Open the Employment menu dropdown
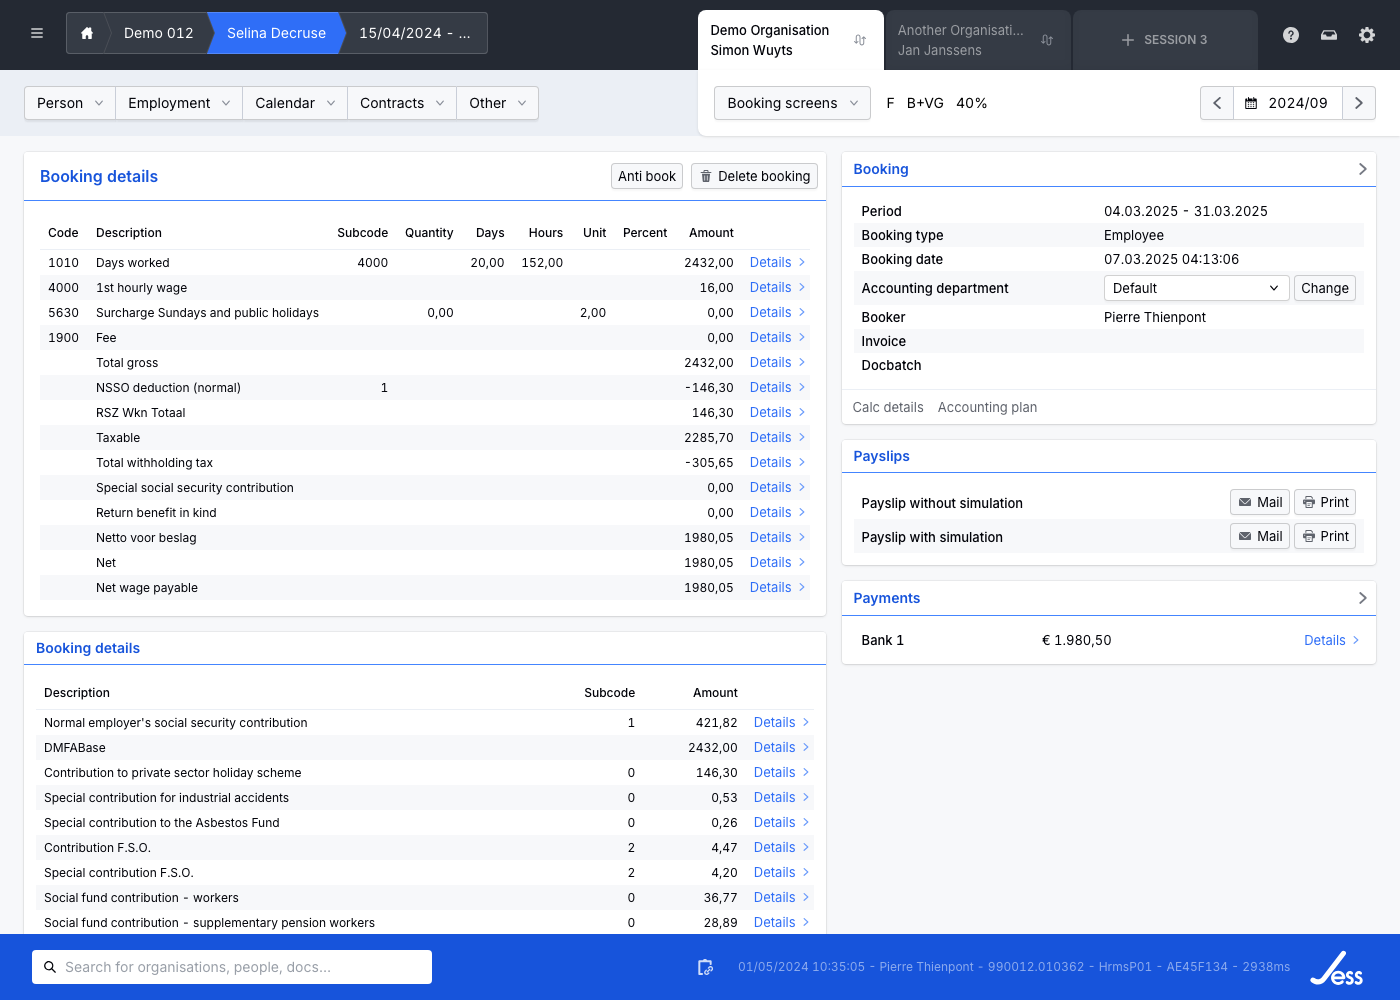This screenshot has height=1000, width=1400. (x=179, y=103)
